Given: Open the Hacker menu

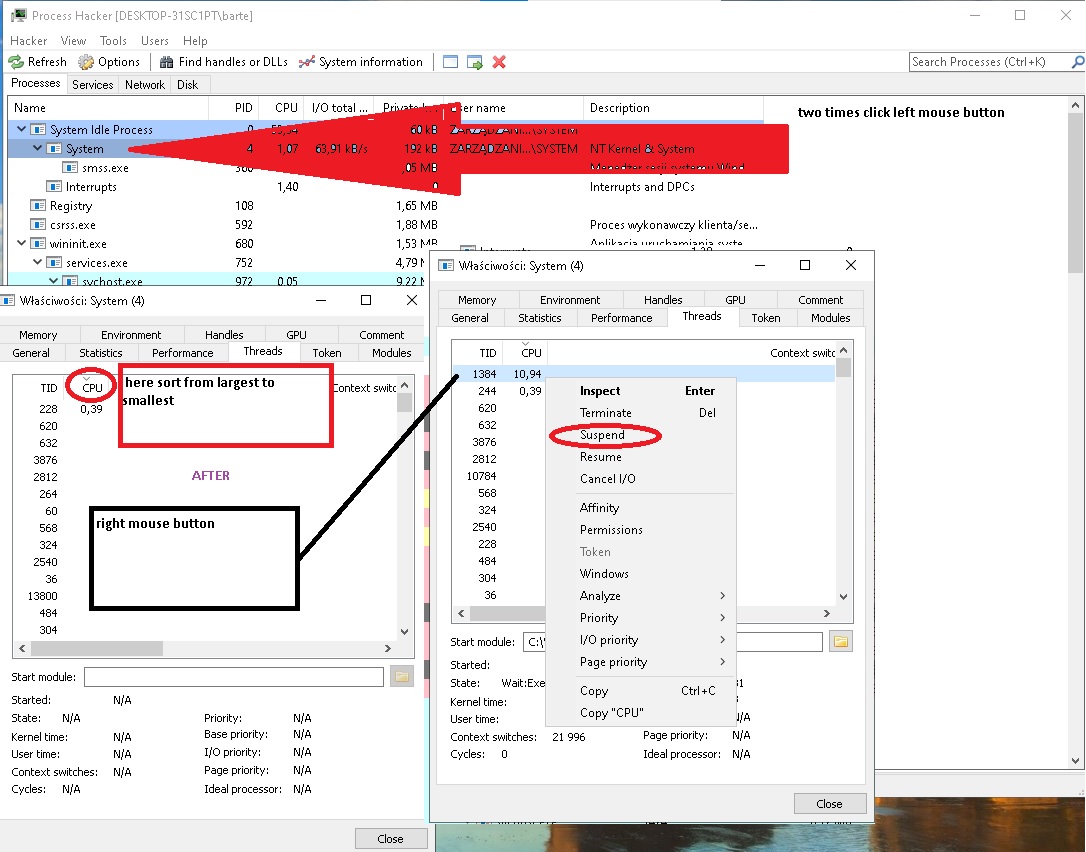Looking at the screenshot, I should coord(28,41).
